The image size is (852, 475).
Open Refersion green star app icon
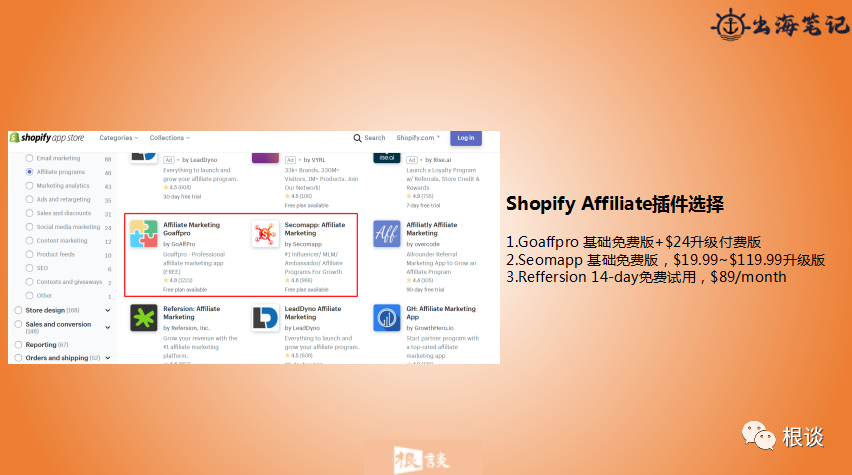coord(143,317)
